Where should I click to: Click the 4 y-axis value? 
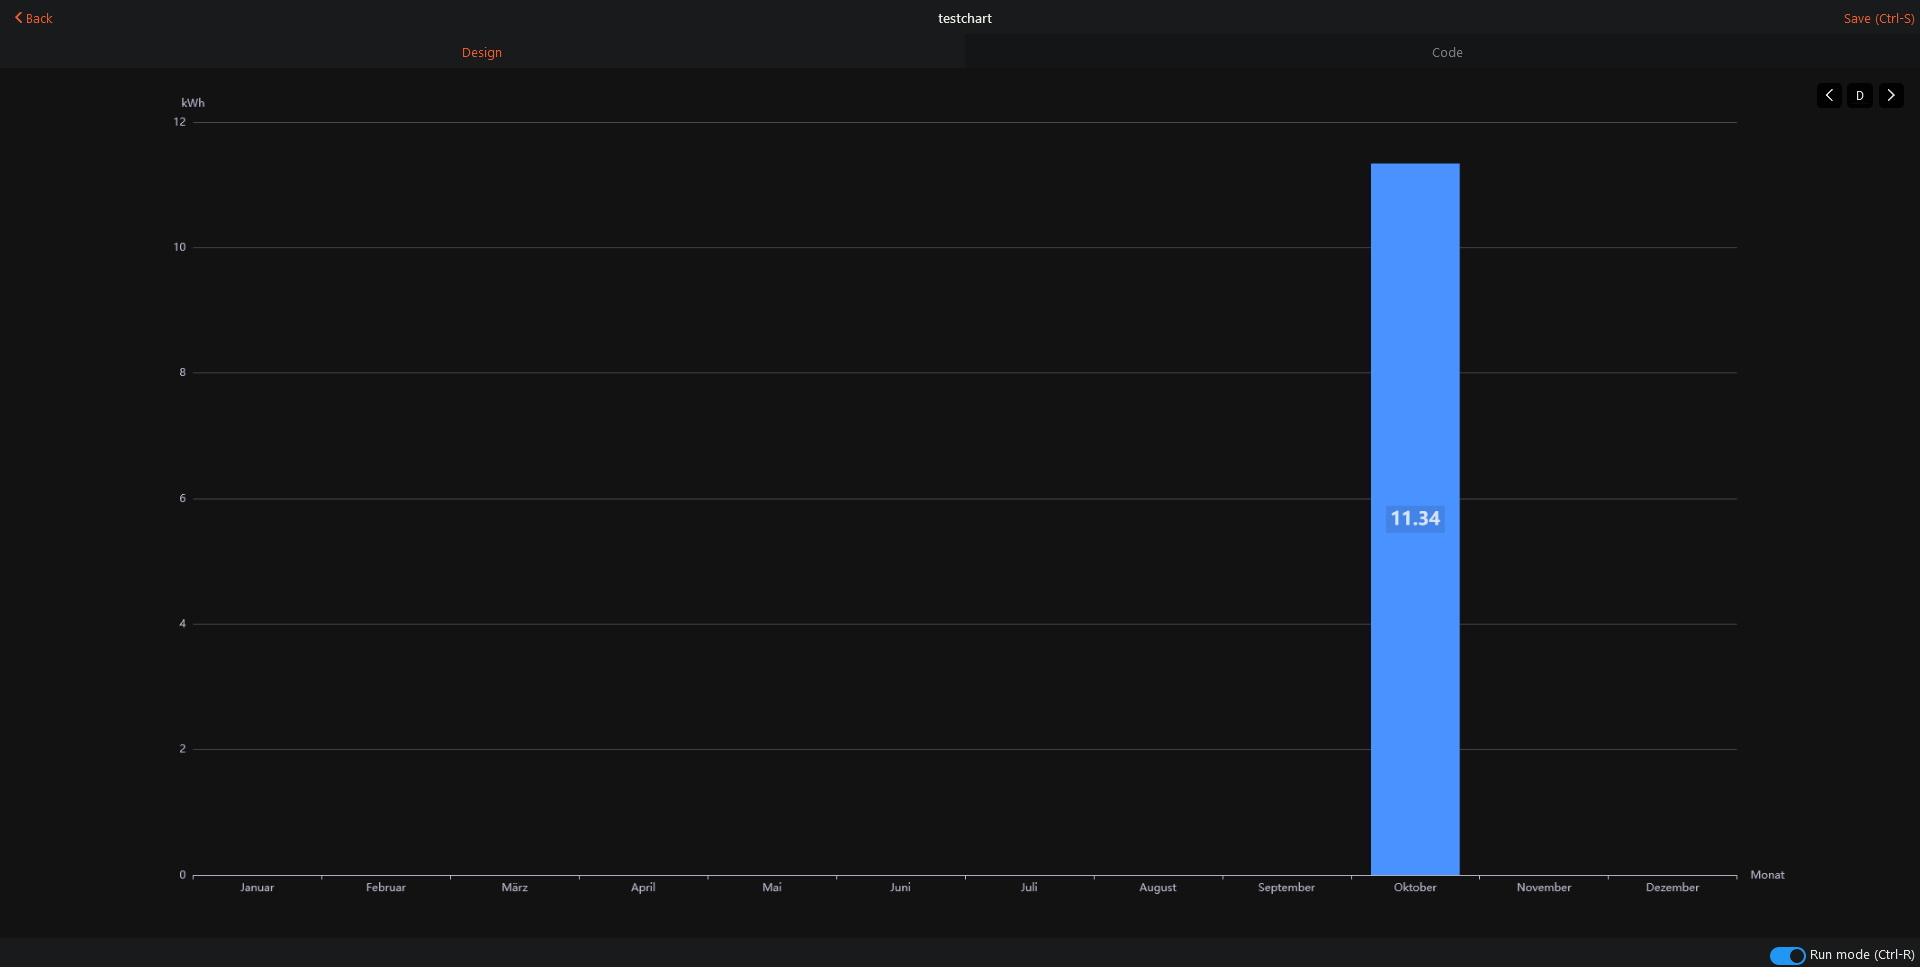[183, 624]
